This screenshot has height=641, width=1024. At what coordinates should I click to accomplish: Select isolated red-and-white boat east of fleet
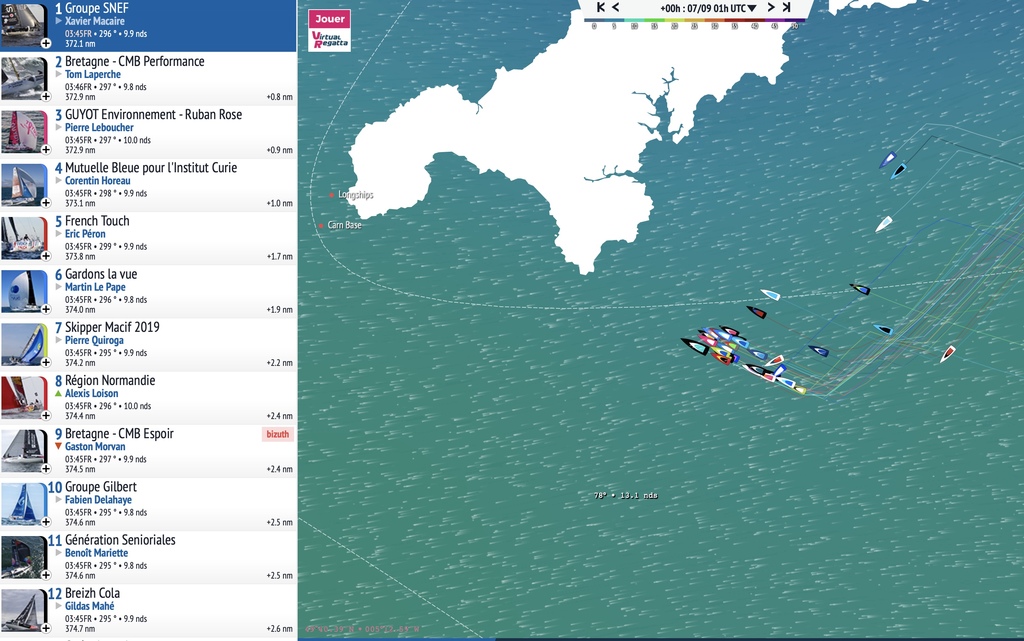click(x=948, y=354)
